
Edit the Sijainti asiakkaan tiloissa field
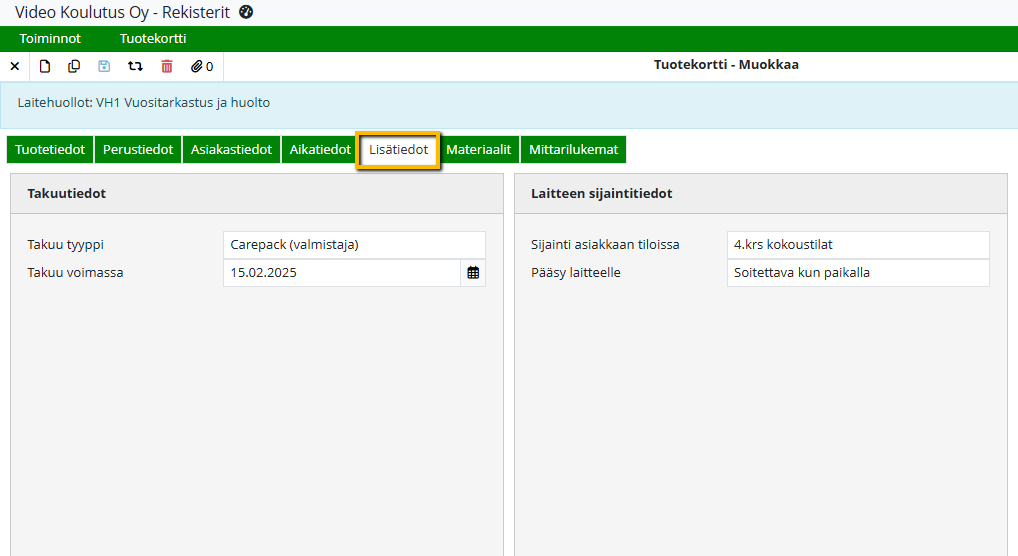(x=857, y=245)
